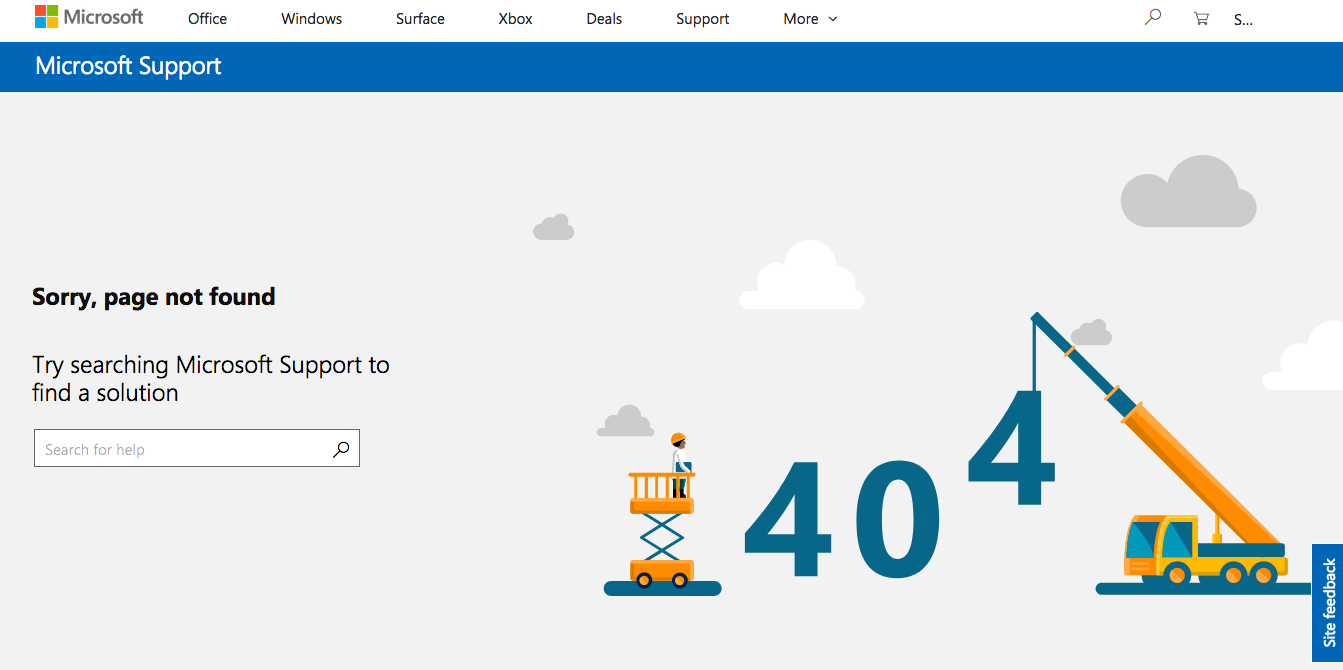Go to the Surface section

[x=420, y=19]
